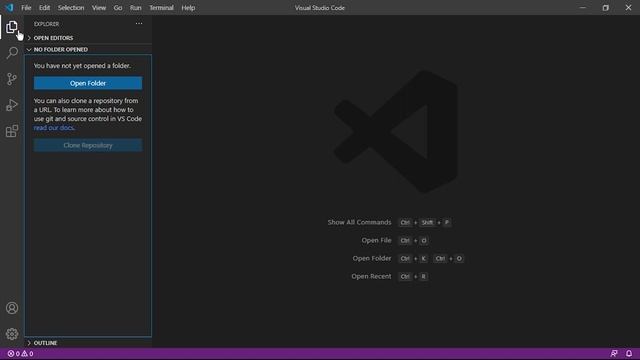640x360 pixels.
Task: Open the Terminal menu
Action: tap(161, 8)
